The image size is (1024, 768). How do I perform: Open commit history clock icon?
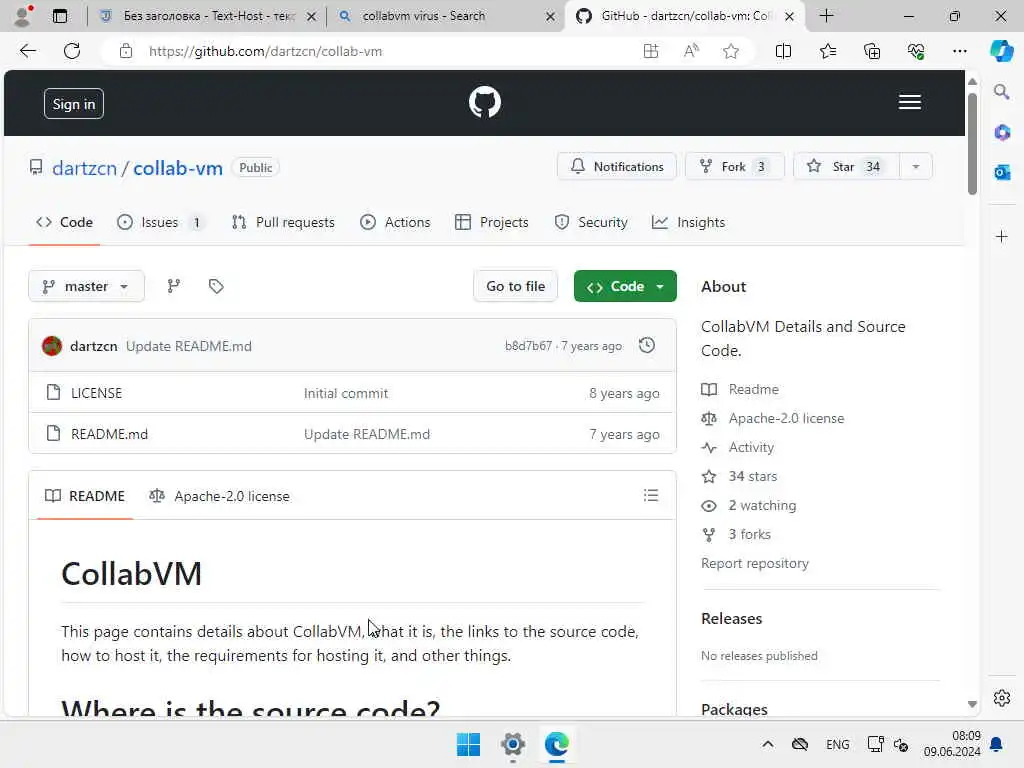647,345
